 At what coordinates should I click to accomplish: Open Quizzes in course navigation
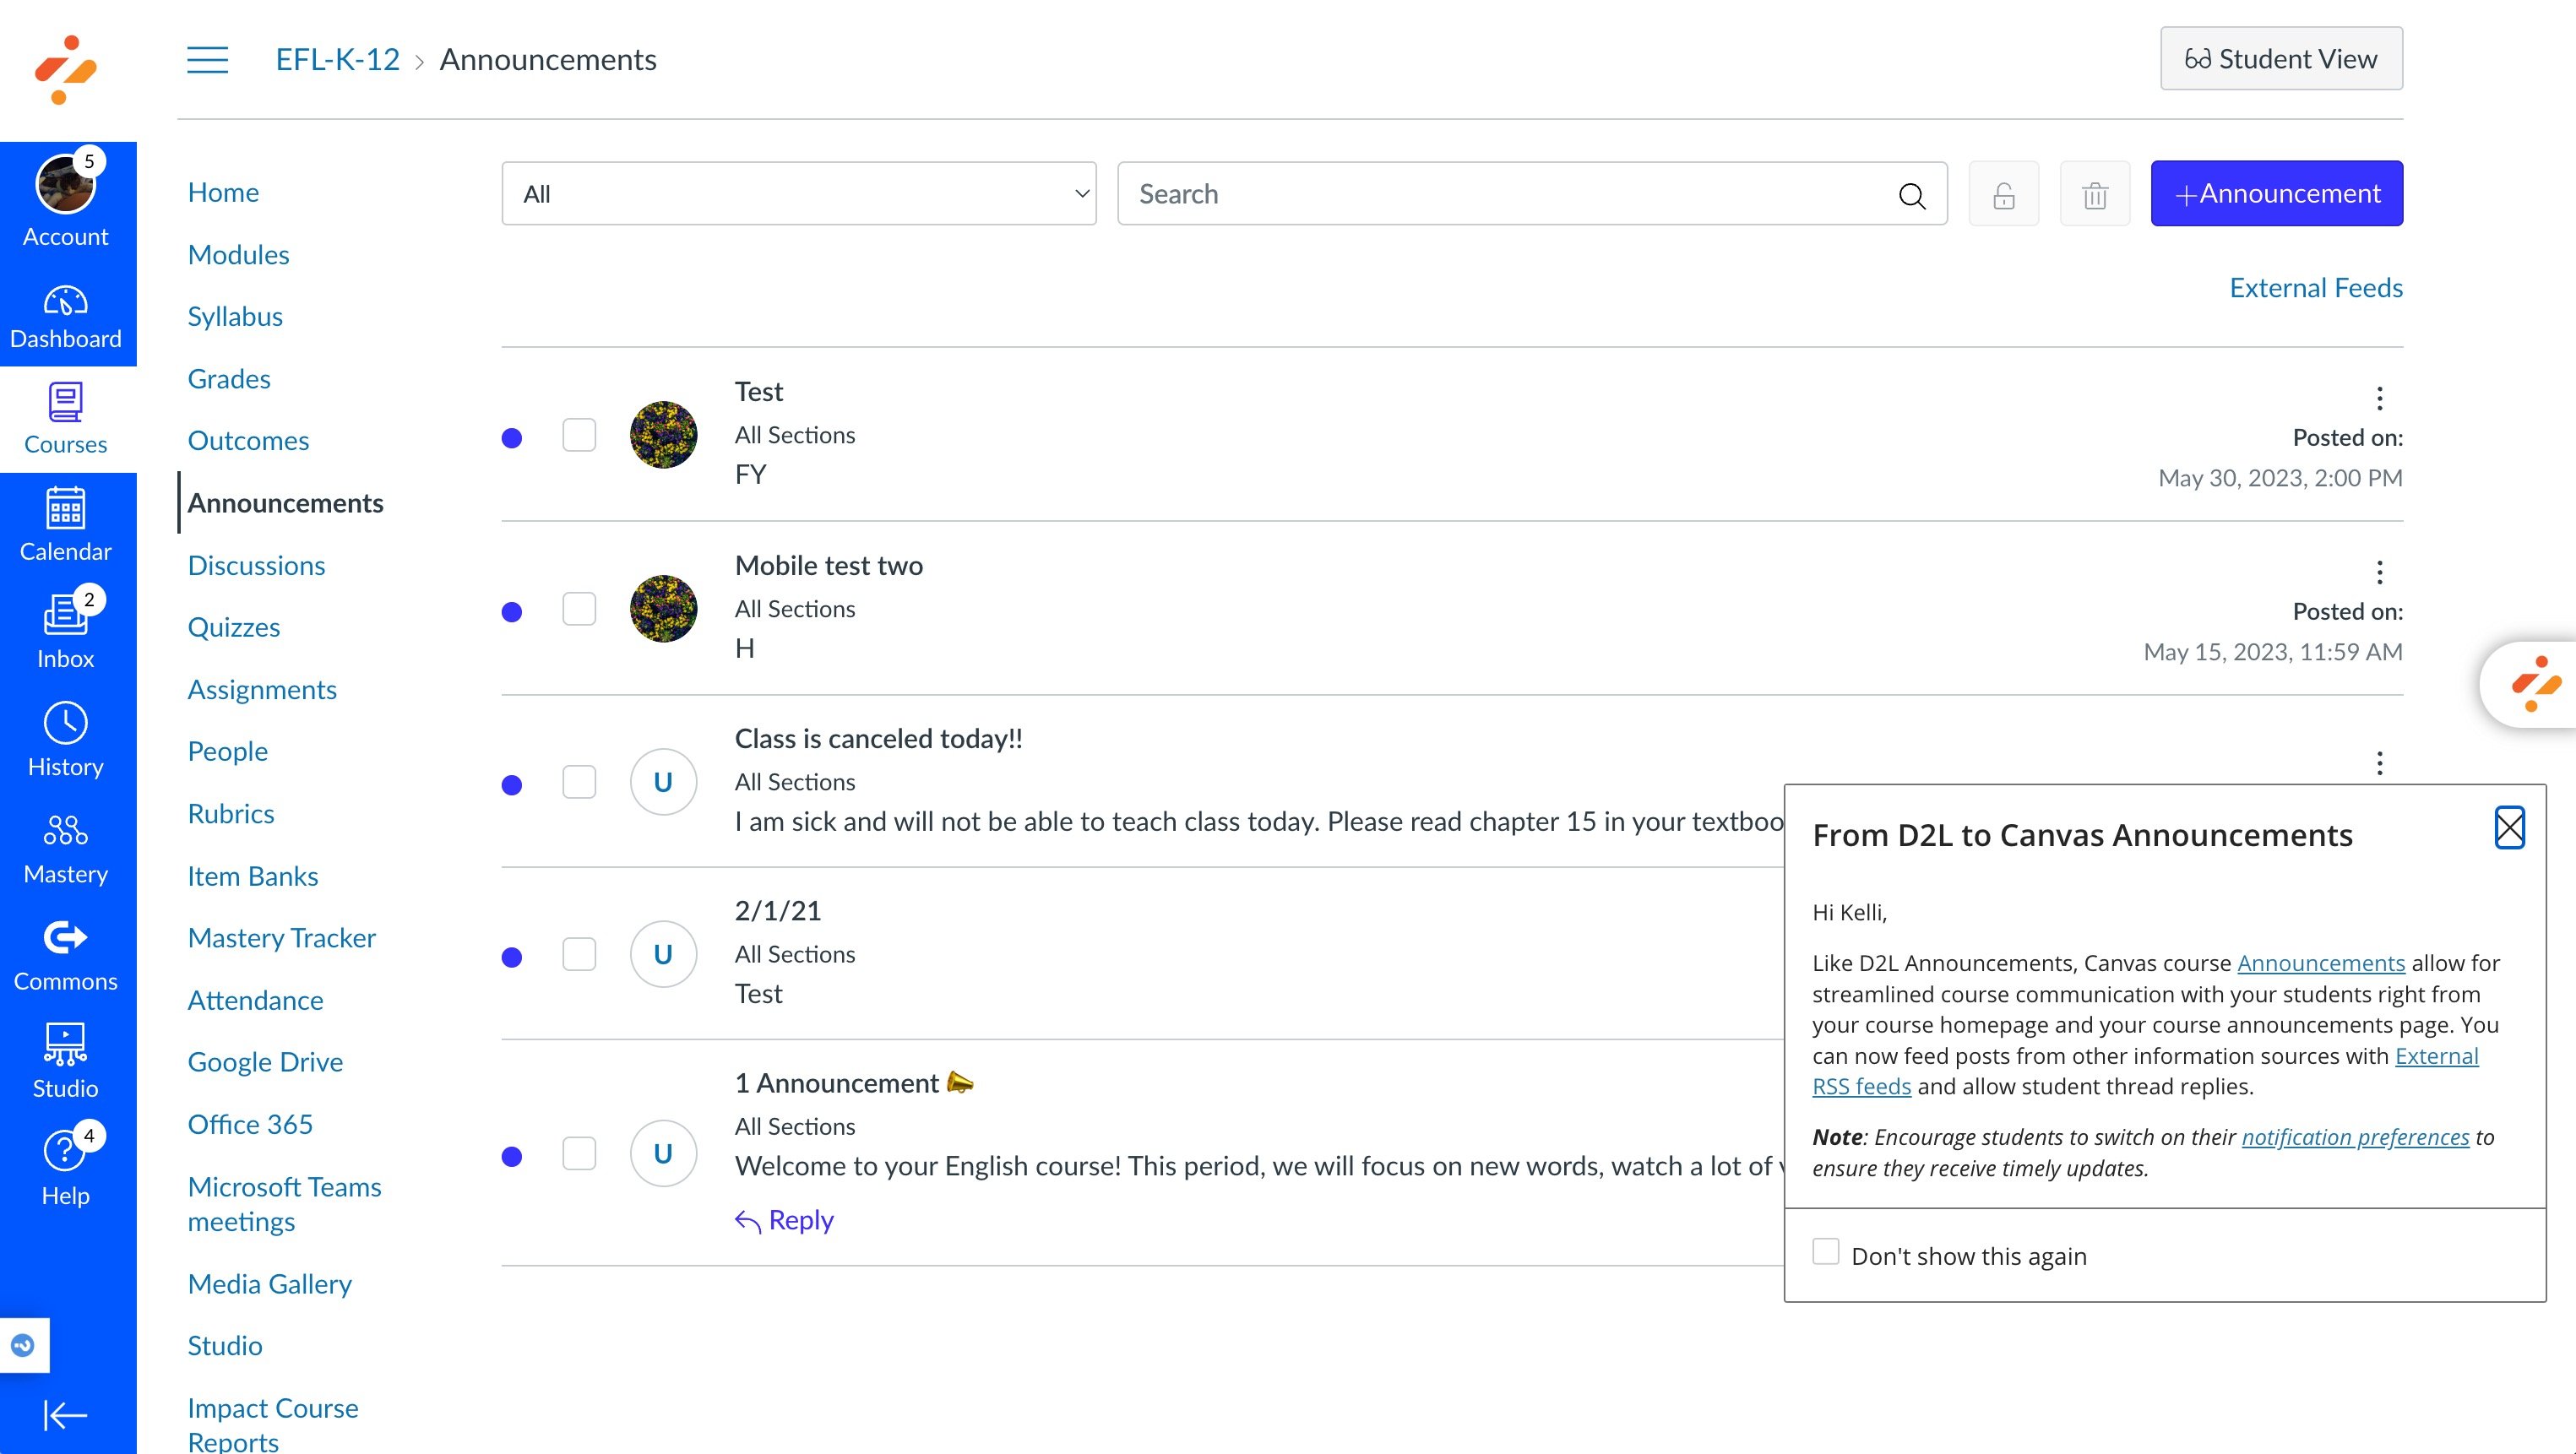pyautogui.click(x=233, y=627)
